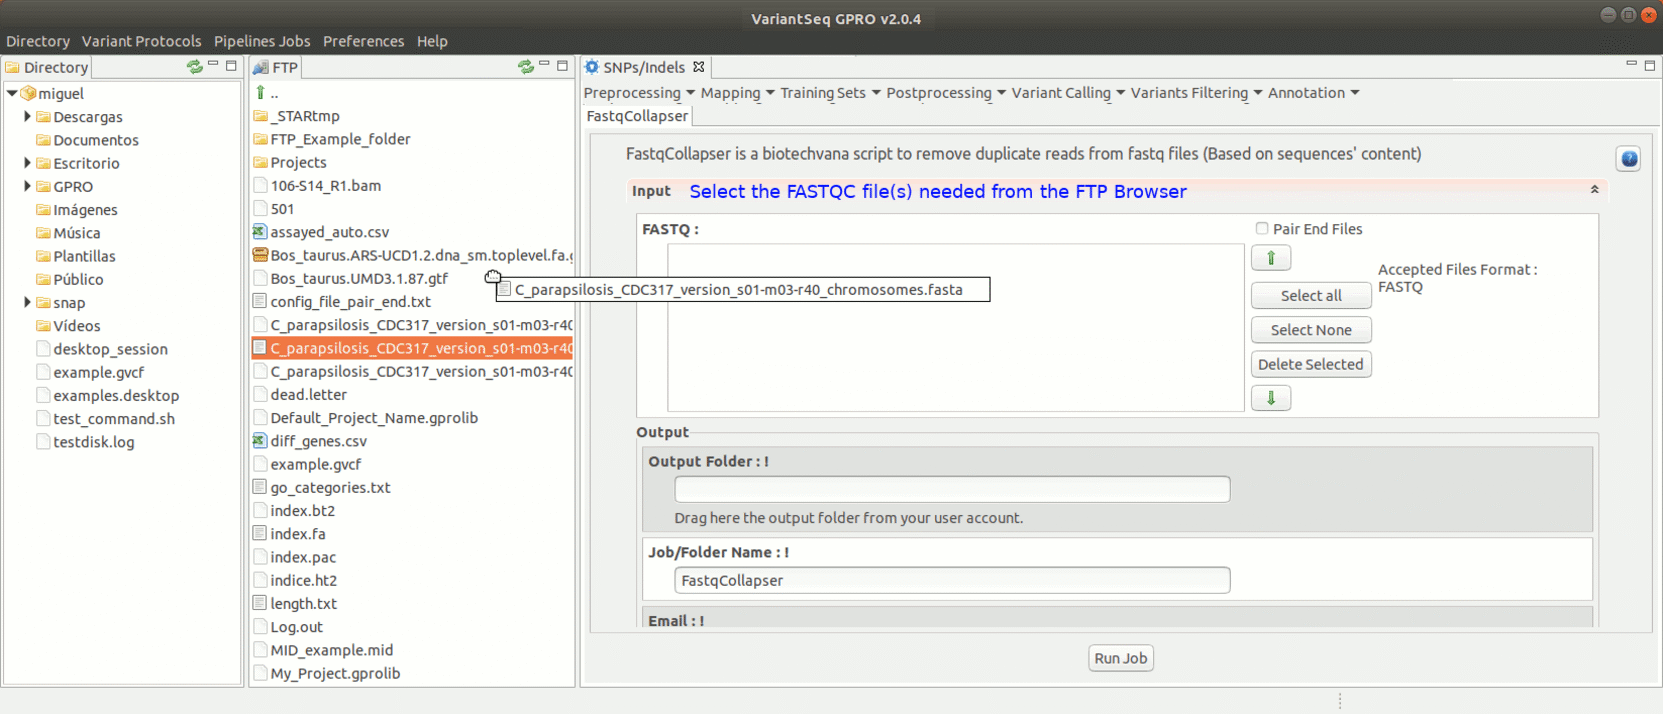Go up to FTP parent folder
The width and height of the screenshot is (1663, 714).
(x=261, y=93)
